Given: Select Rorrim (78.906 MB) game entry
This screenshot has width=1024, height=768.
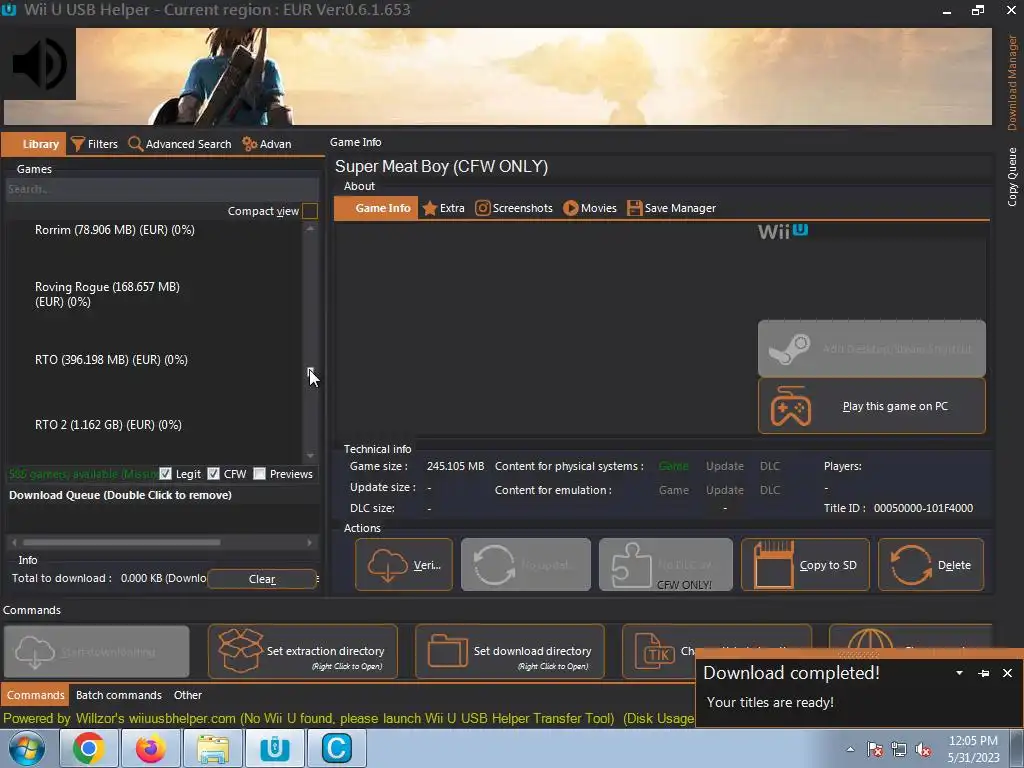Looking at the screenshot, I should tap(115, 230).
